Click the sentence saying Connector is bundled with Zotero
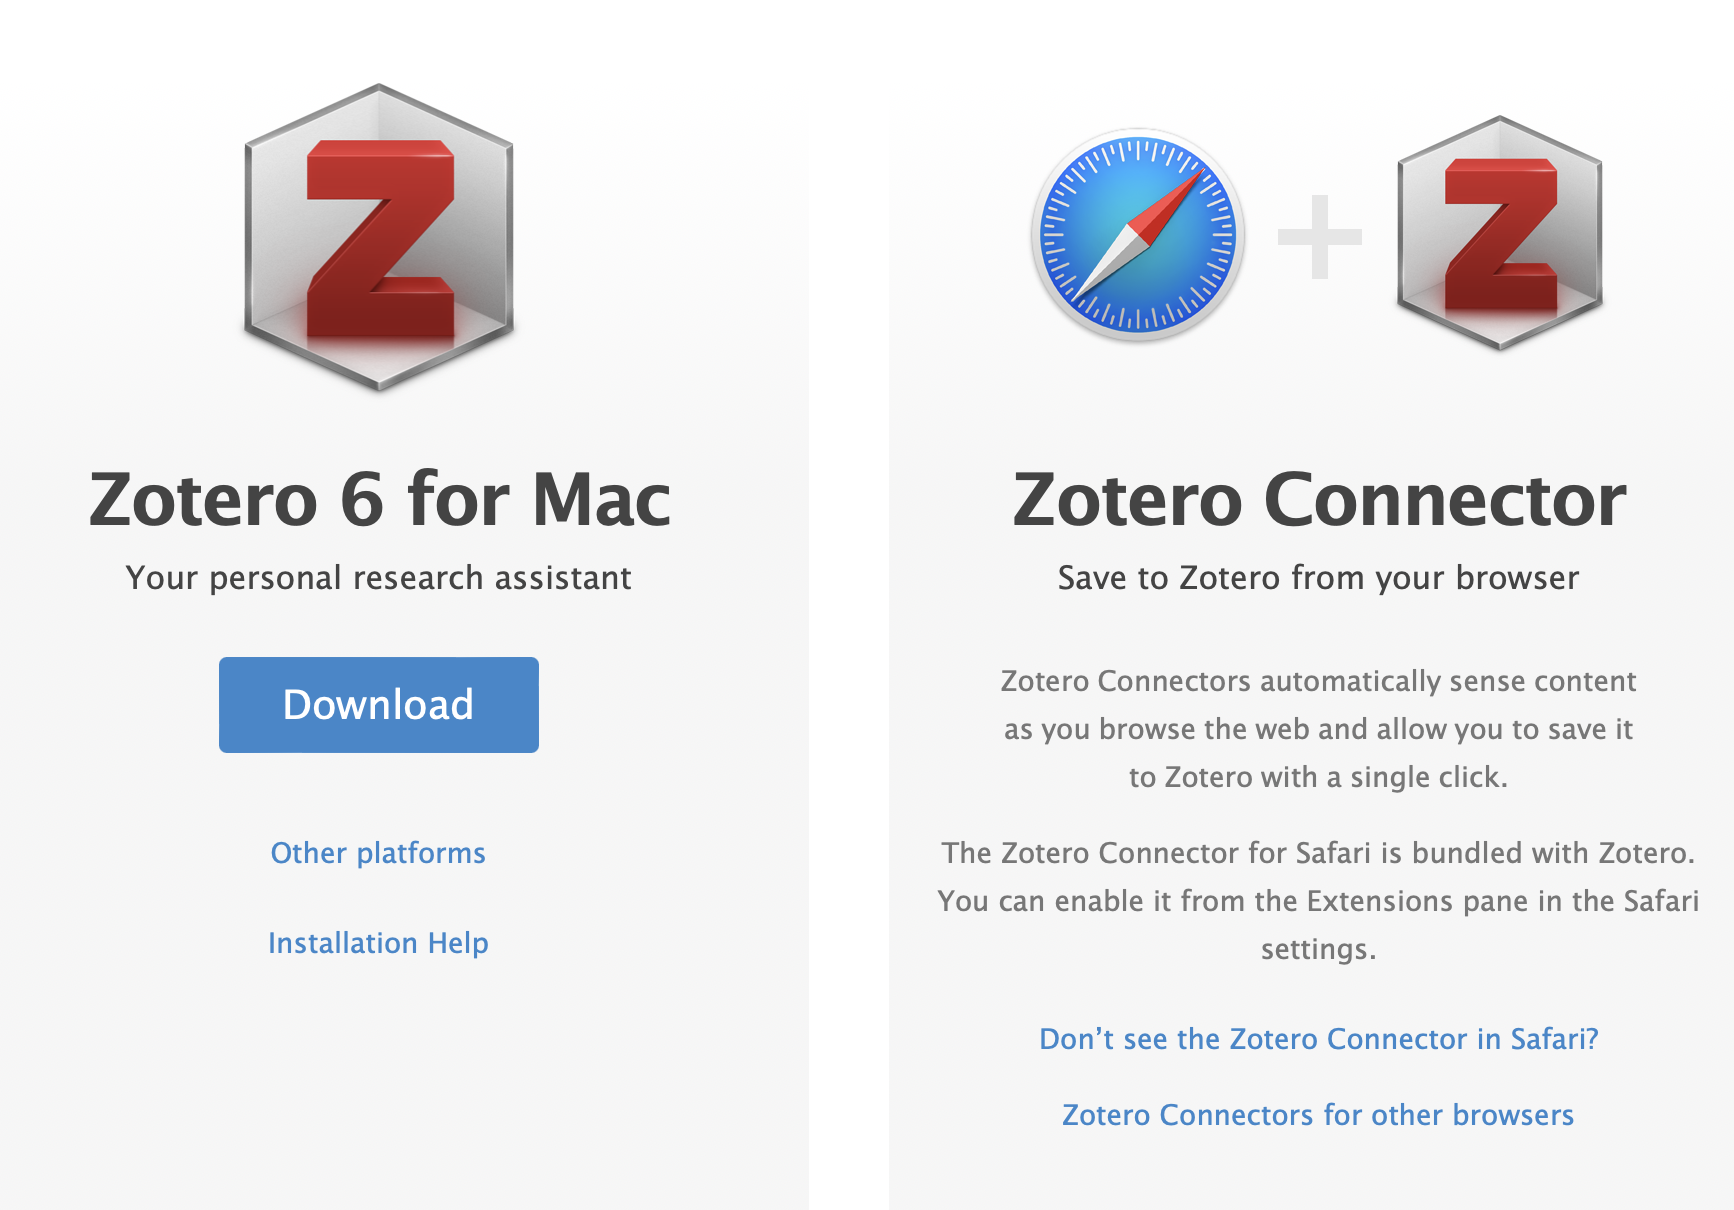Image resolution: width=1734 pixels, height=1210 pixels. 1318,853
